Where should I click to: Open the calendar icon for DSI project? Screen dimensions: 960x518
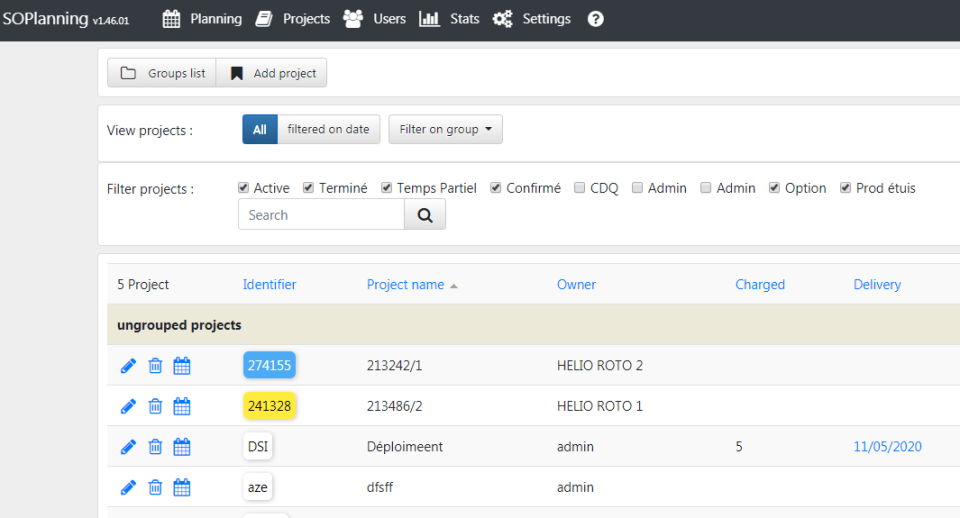tap(182, 447)
